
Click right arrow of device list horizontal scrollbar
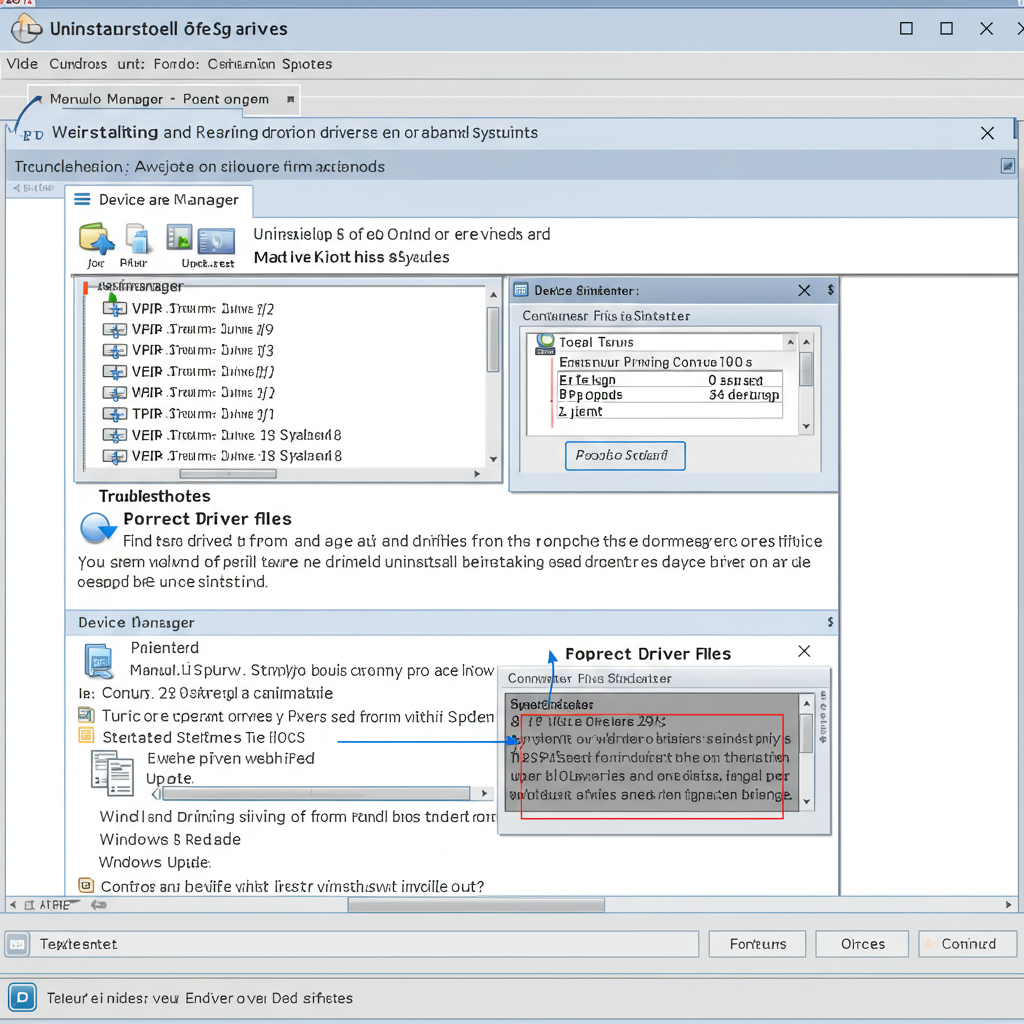(x=477, y=473)
